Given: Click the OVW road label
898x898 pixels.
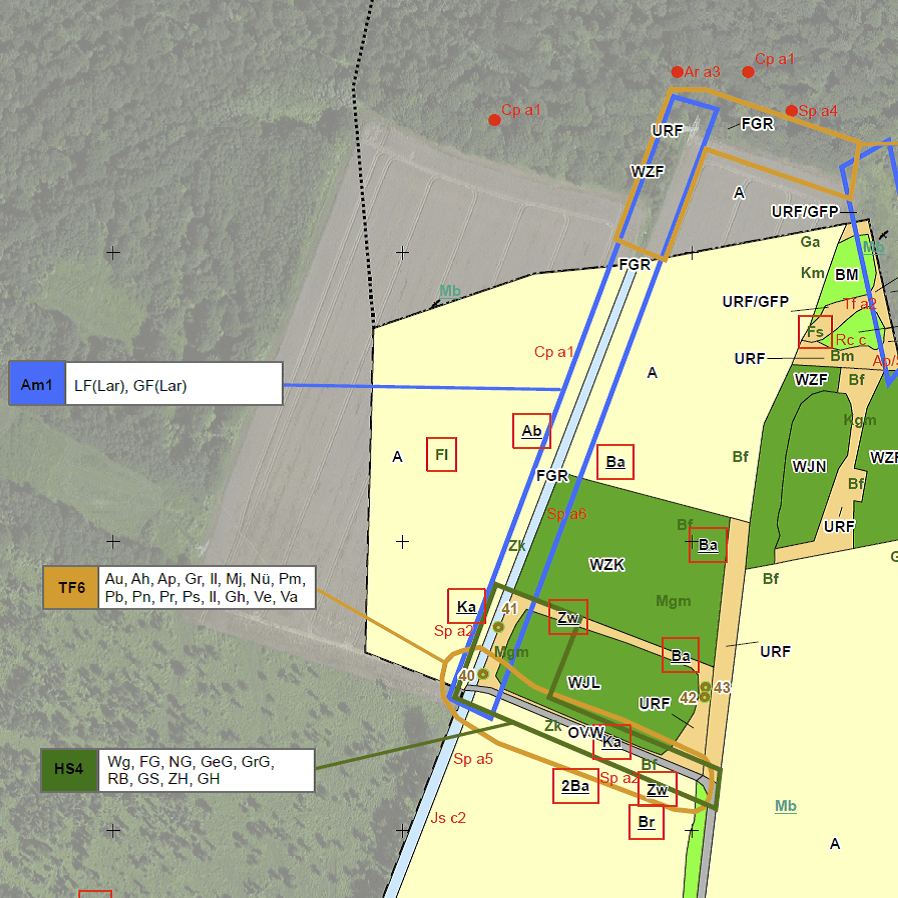Looking at the screenshot, I should point(585,732).
